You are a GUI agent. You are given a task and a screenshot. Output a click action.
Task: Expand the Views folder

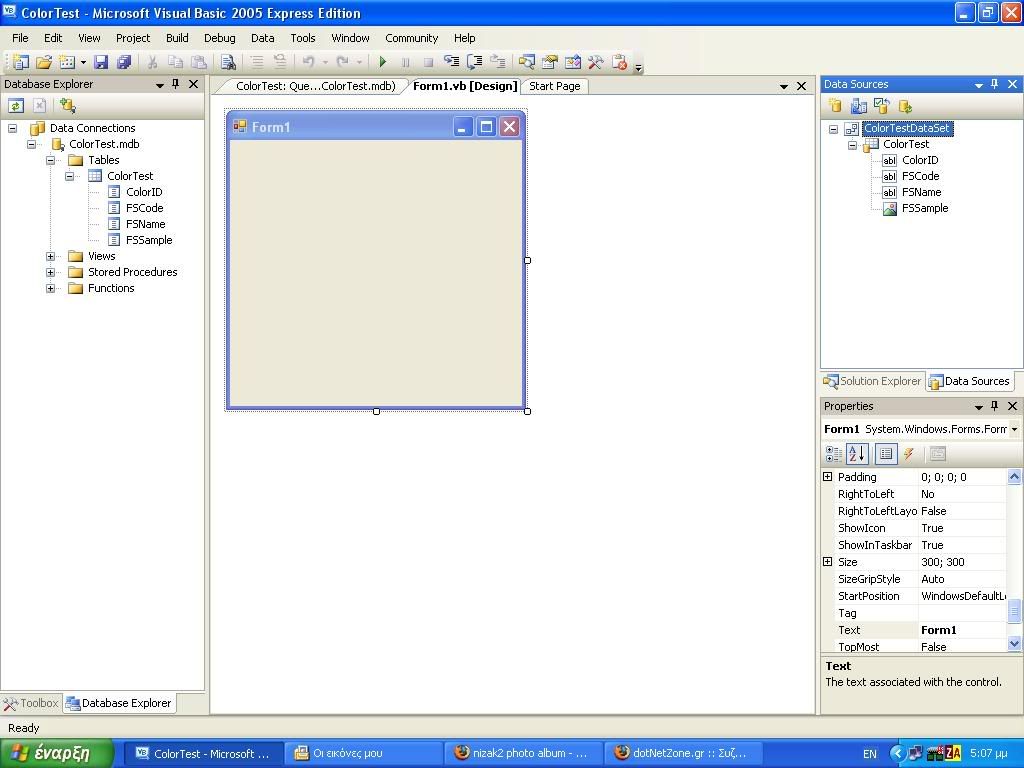coord(50,256)
